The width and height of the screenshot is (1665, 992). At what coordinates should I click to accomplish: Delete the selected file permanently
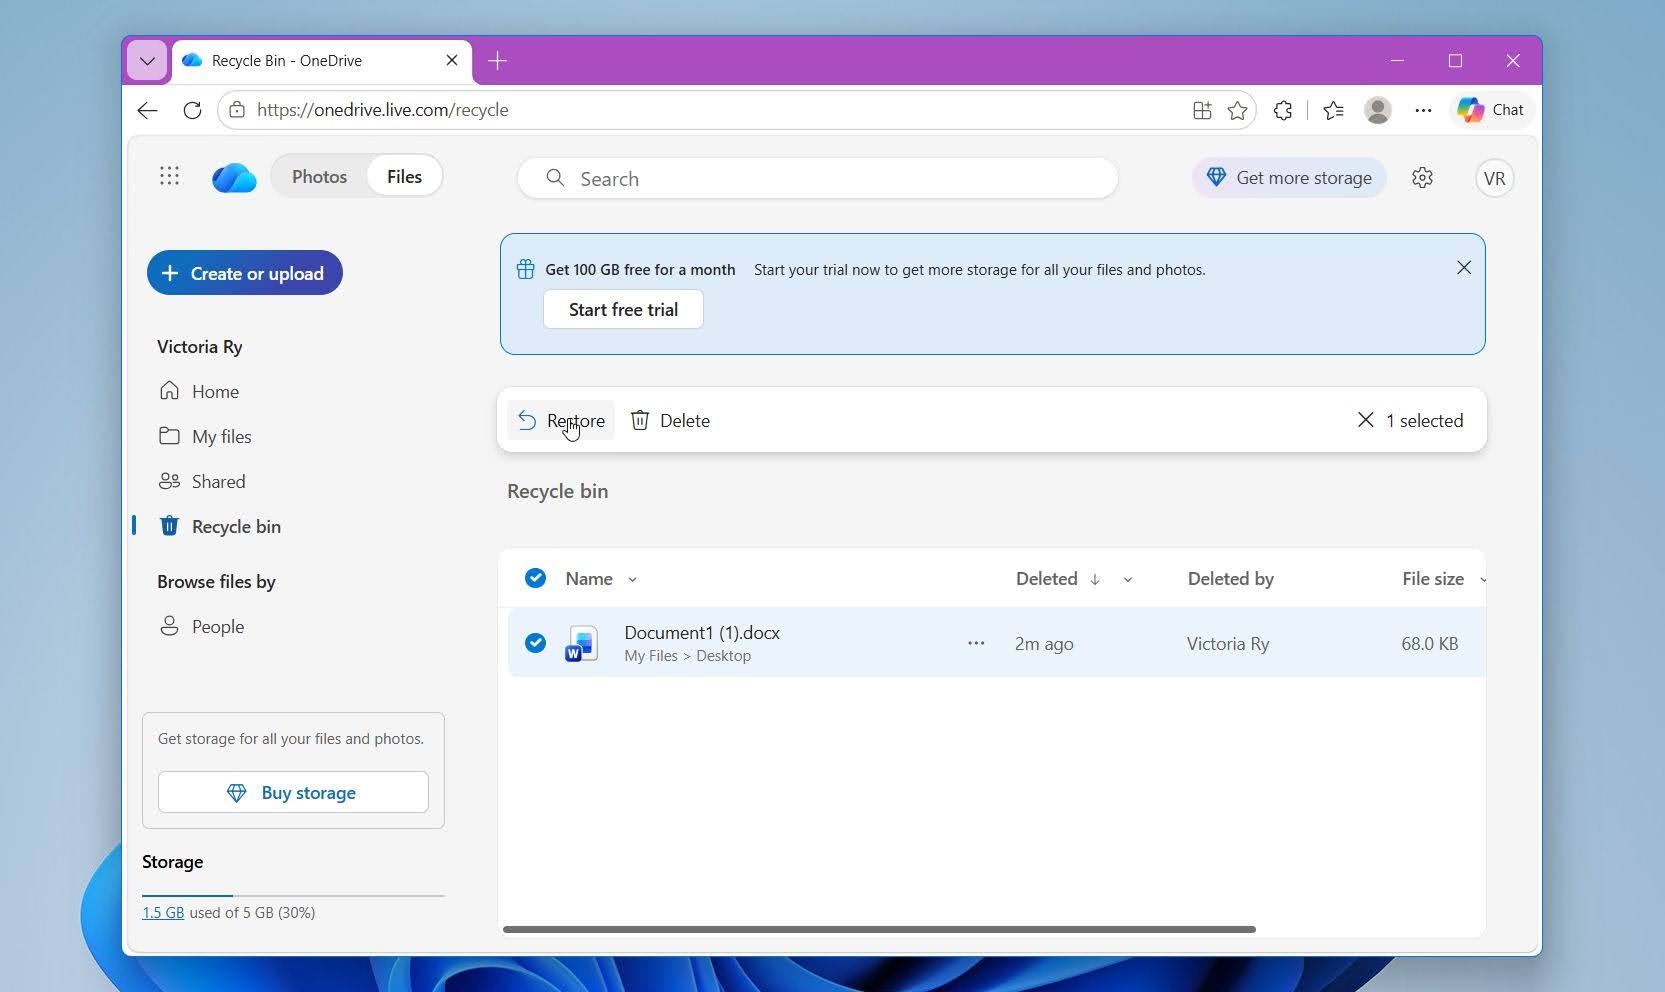[670, 420]
